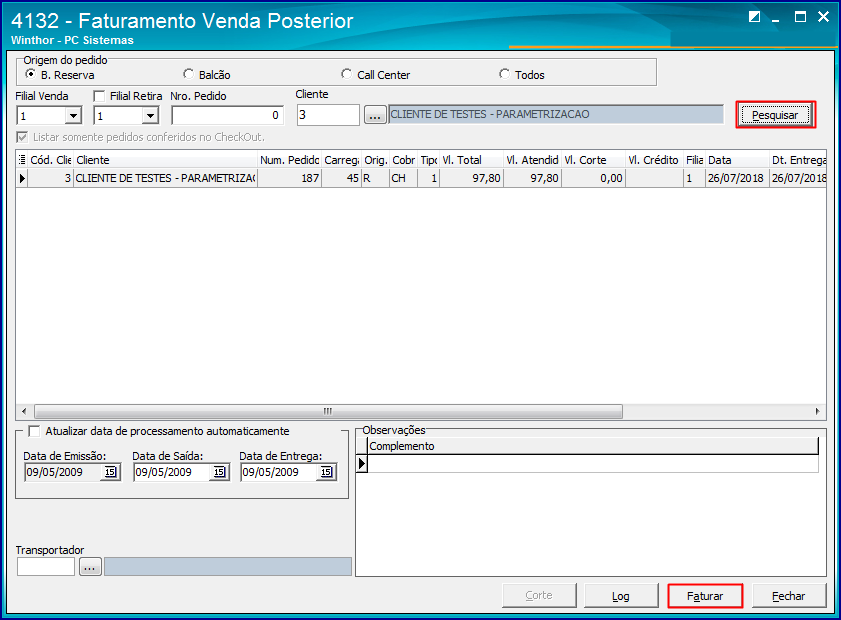Click the Vl. Atendido column header
This screenshot has height=620, width=841.
[x=533, y=160]
